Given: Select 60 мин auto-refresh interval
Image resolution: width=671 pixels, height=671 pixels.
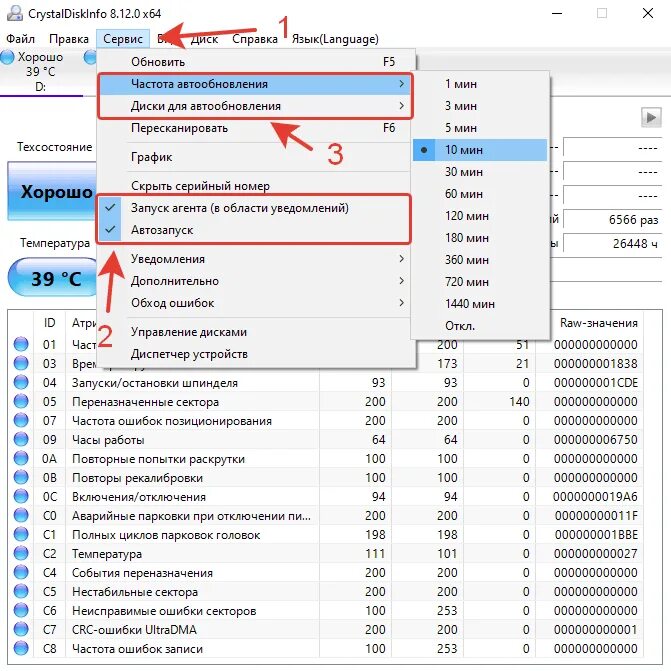Looking at the screenshot, I should (x=480, y=194).
